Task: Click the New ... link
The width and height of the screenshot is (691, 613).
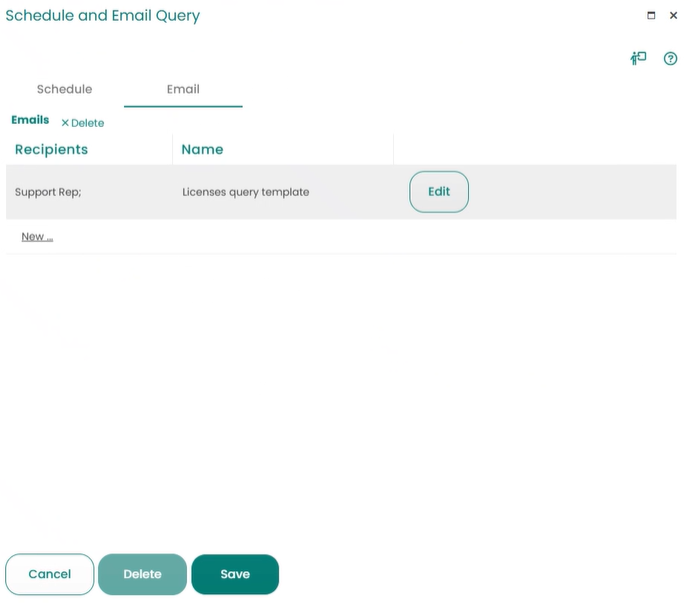Action: click(37, 237)
